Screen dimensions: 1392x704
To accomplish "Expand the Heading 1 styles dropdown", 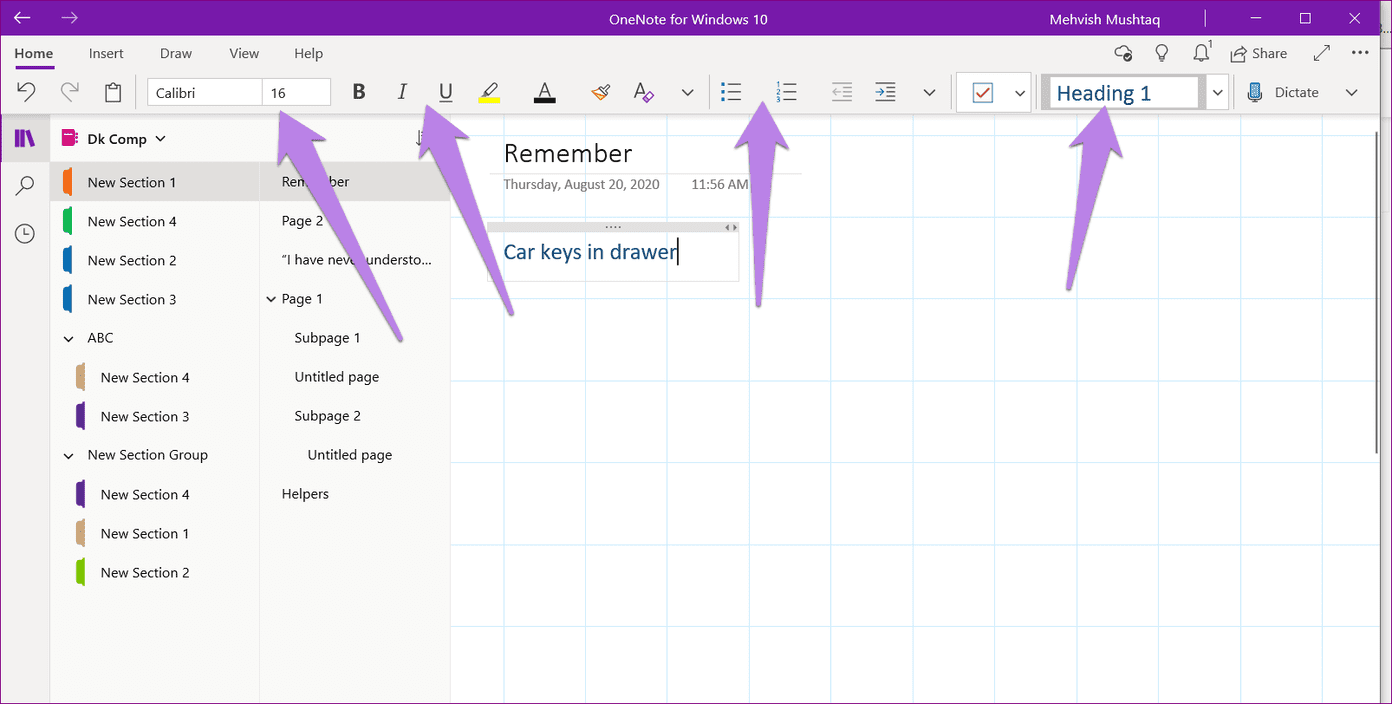I will pos(1217,93).
